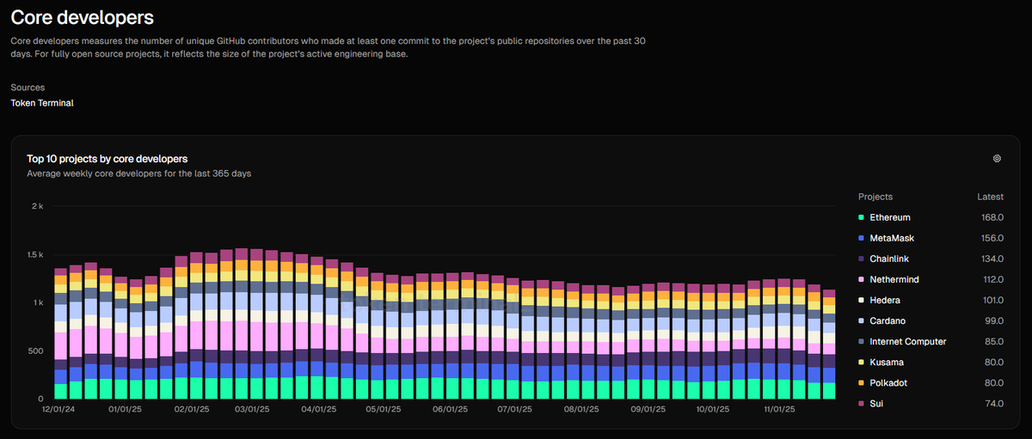Click the blue MetaMask legend swatch
The height and width of the screenshot is (439, 1032).
pos(861,238)
